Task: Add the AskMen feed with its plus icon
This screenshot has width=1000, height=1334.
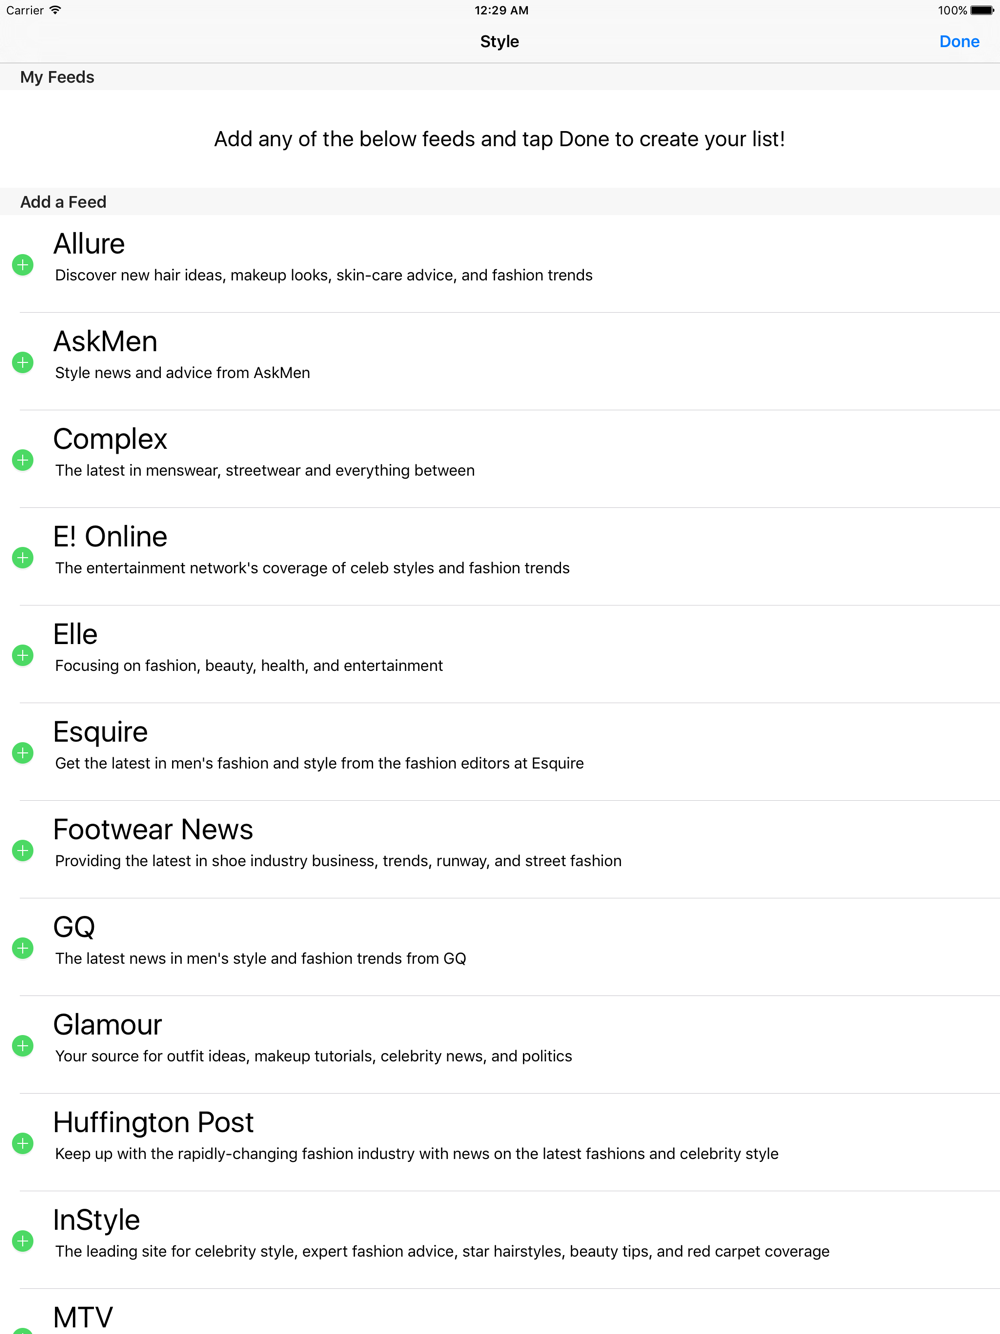Action: (23, 362)
